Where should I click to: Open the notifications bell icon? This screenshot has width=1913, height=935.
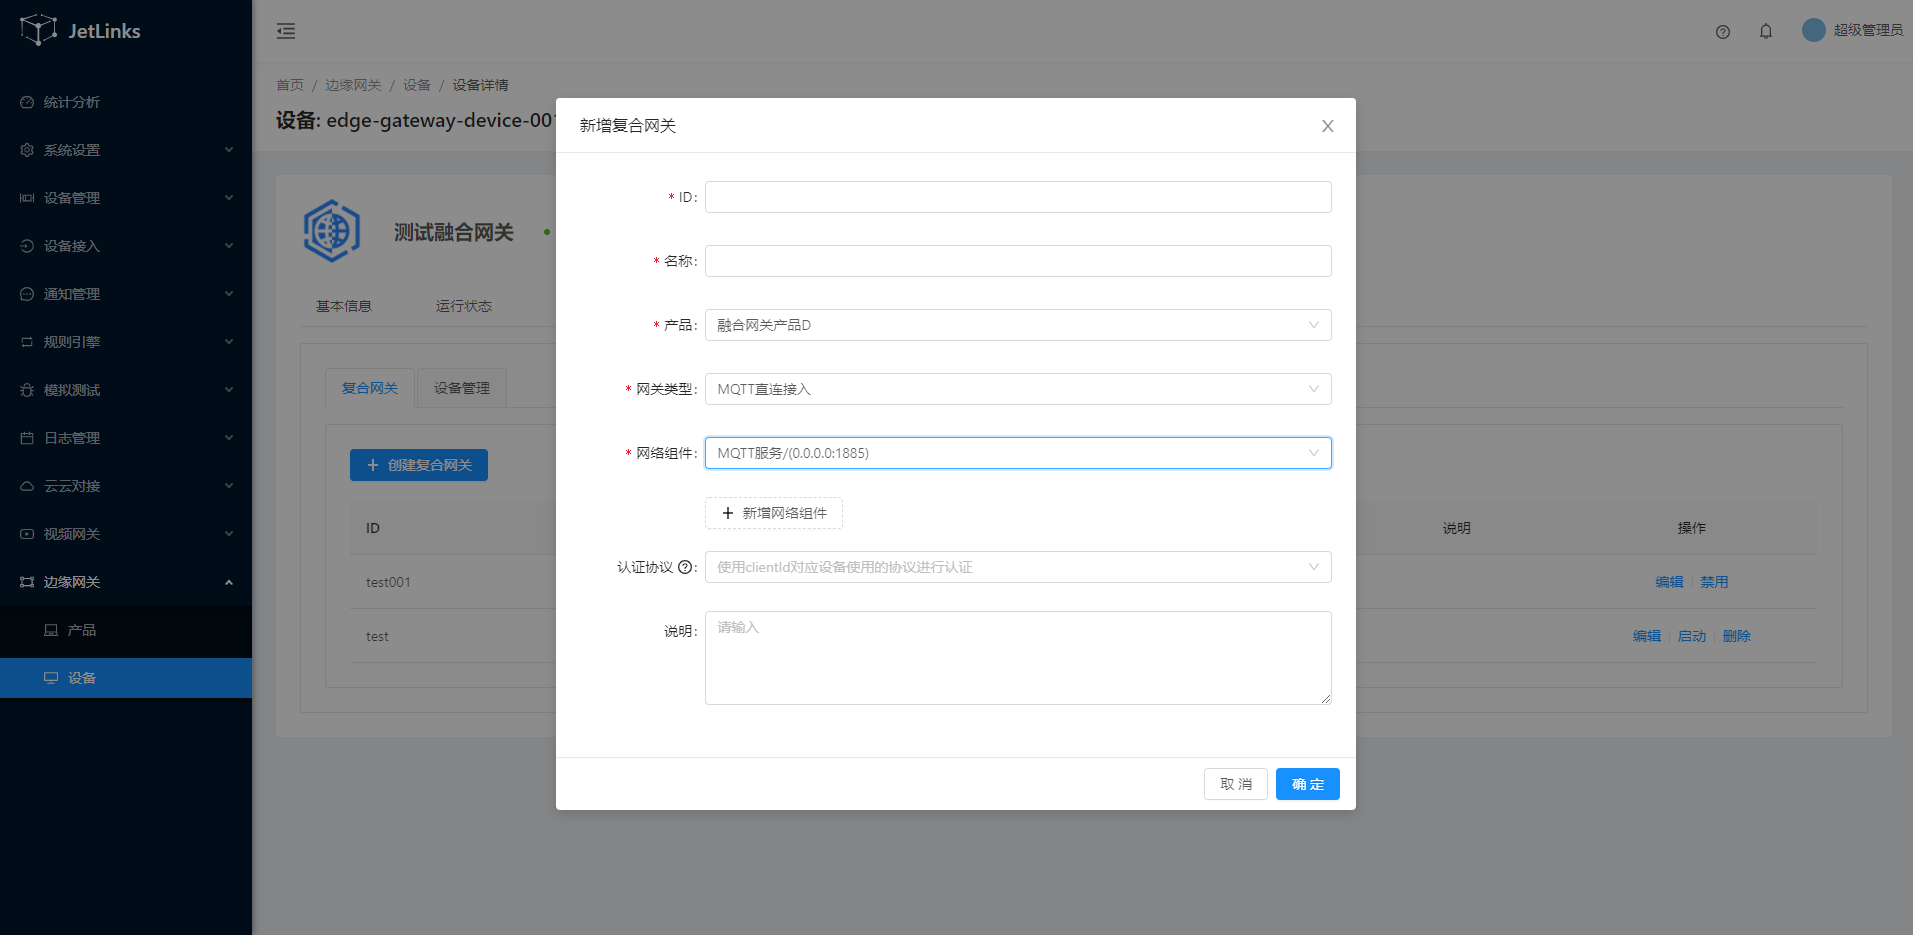pyautogui.click(x=1766, y=32)
